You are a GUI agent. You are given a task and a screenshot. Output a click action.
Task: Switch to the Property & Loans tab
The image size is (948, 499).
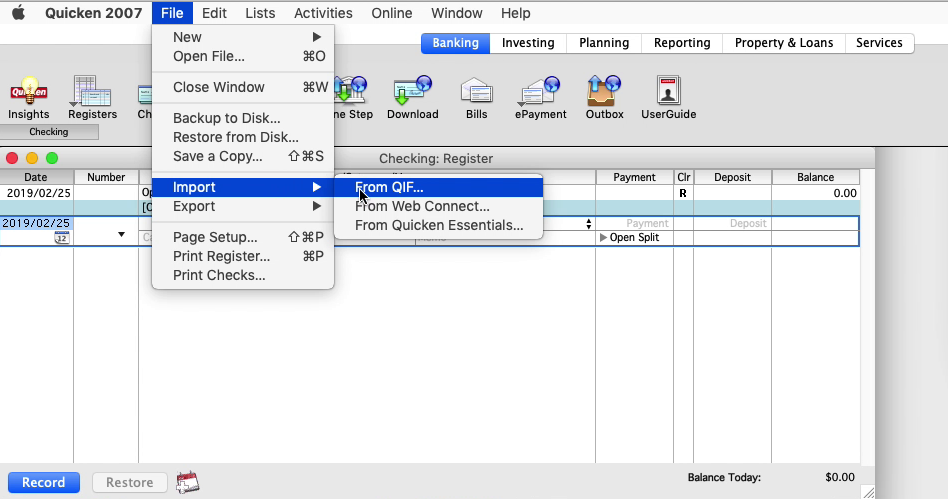pos(784,43)
